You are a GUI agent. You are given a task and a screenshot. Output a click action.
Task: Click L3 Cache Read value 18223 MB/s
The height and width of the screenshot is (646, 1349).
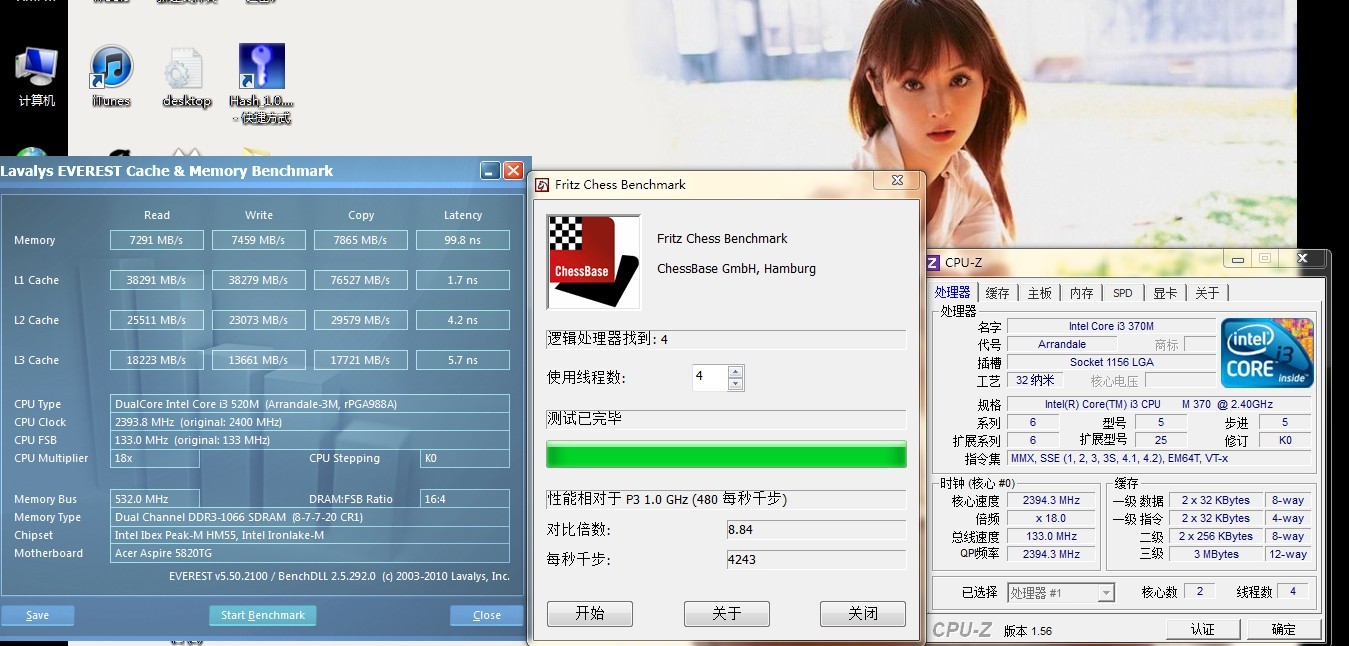[157, 360]
